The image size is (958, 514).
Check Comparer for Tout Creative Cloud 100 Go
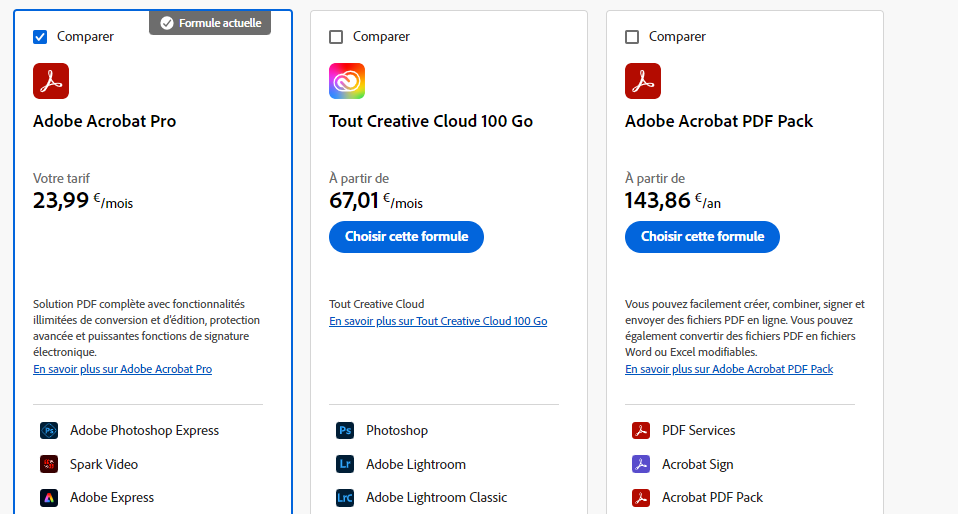click(x=336, y=37)
